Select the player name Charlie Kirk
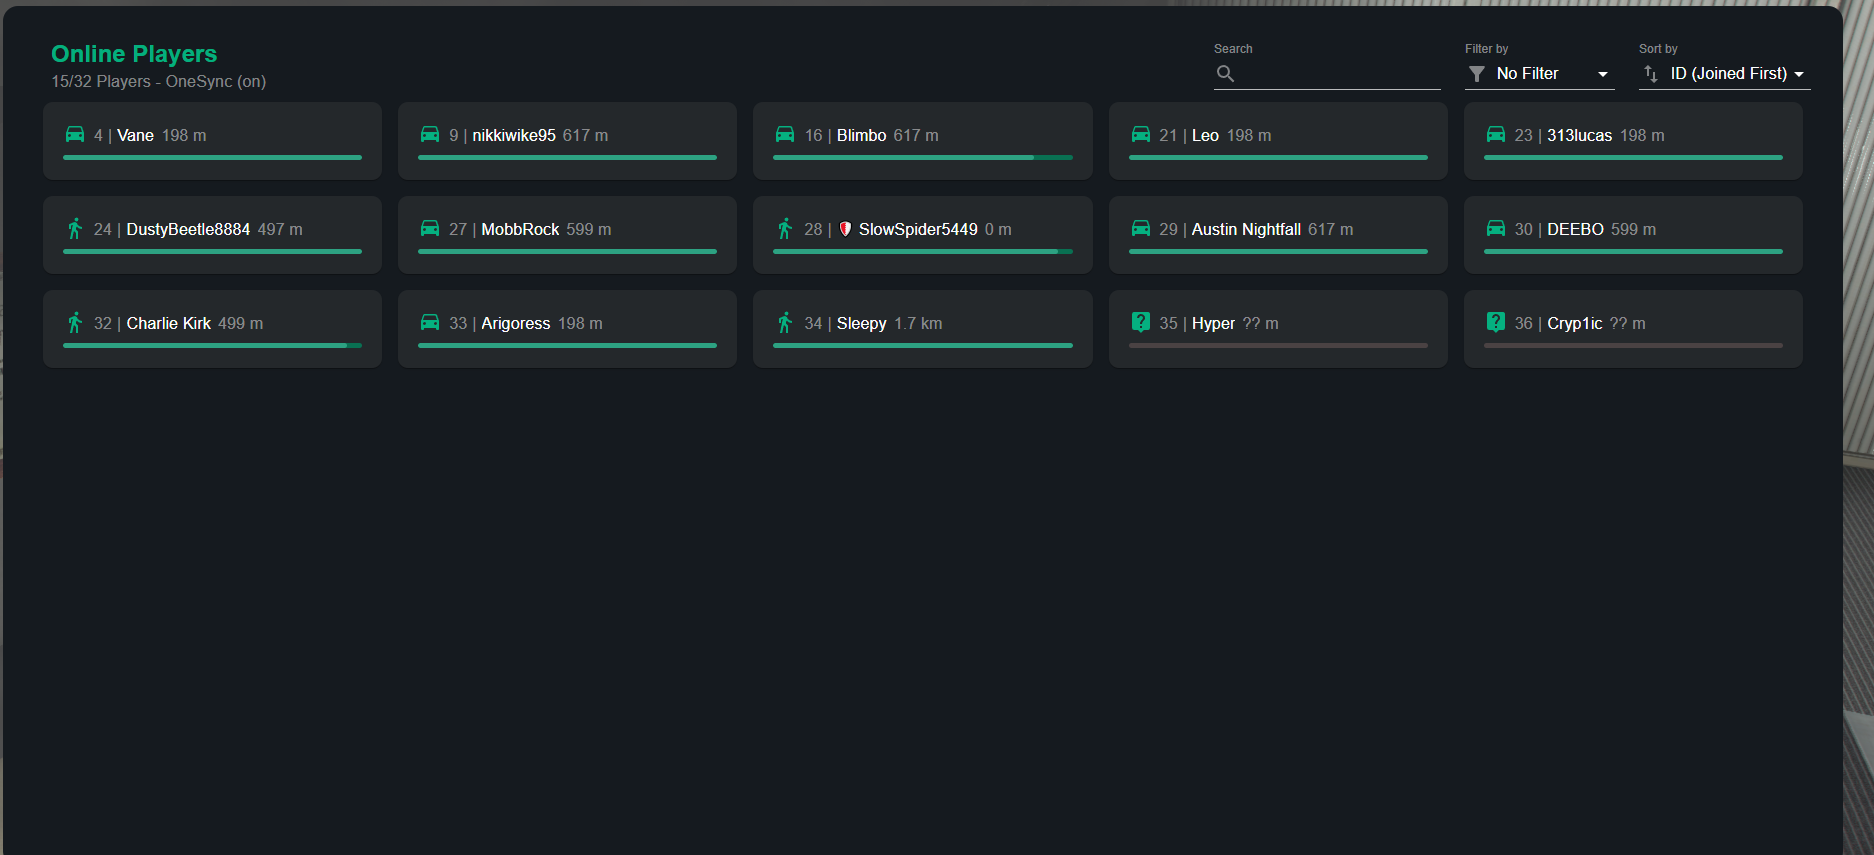 [x=169, y=323]
